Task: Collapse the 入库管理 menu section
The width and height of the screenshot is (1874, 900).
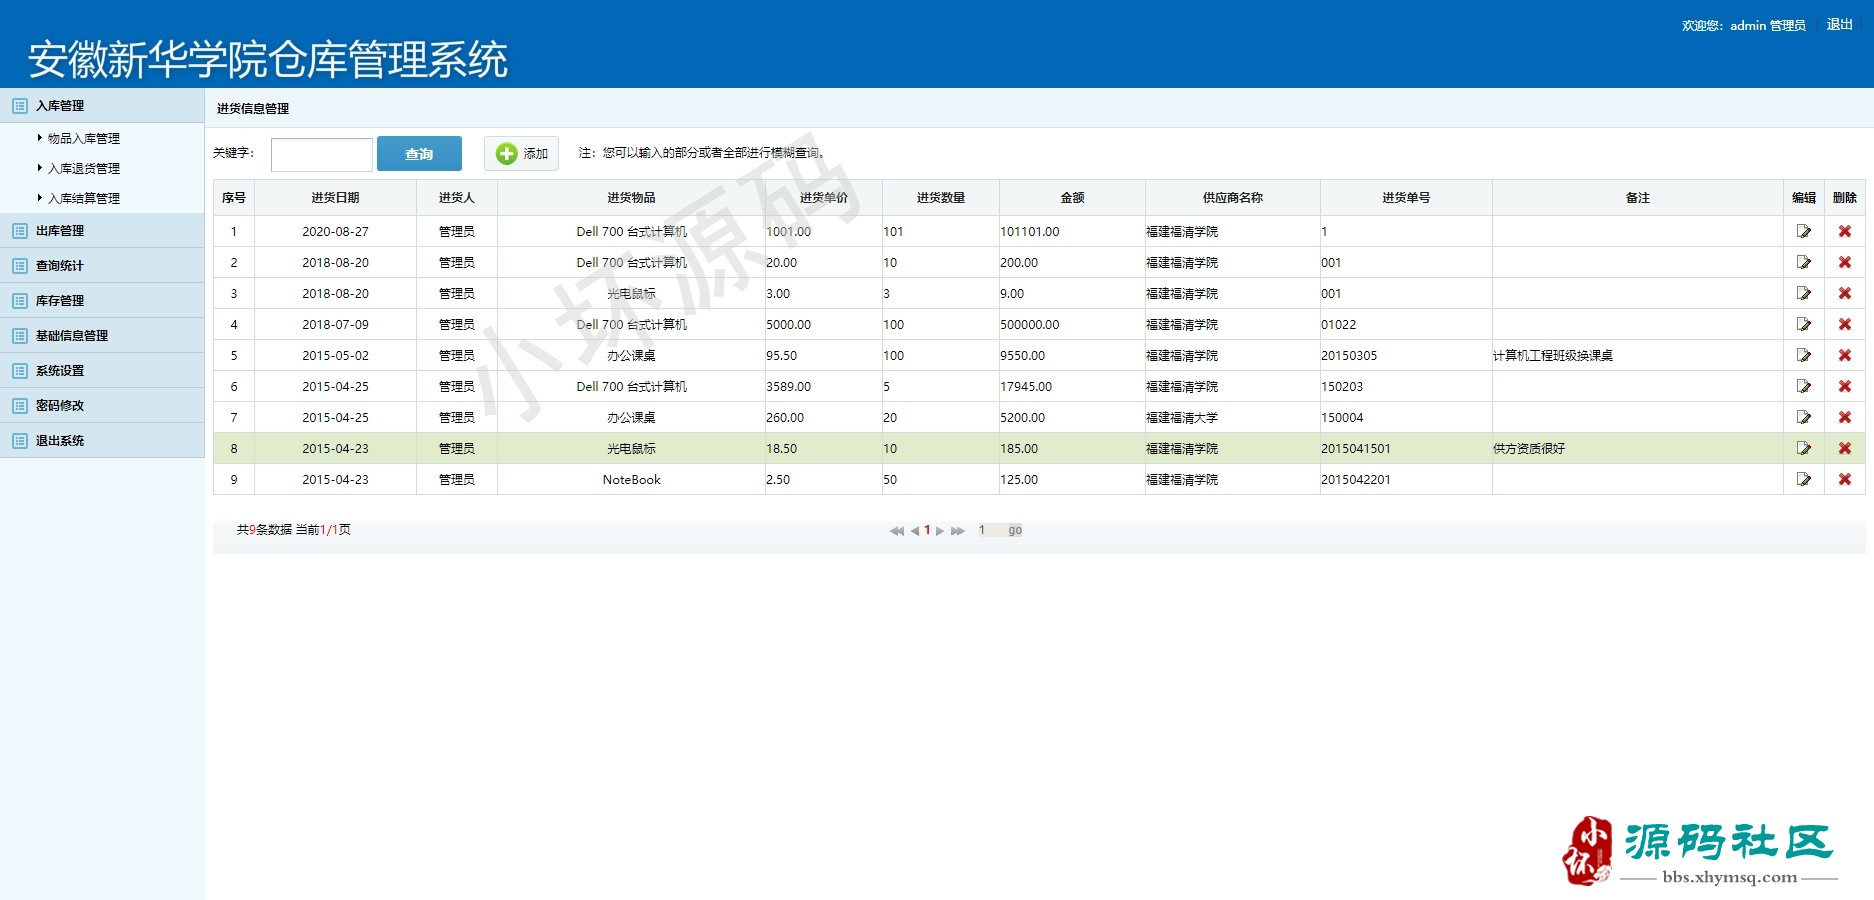Action: click(60, 106)
